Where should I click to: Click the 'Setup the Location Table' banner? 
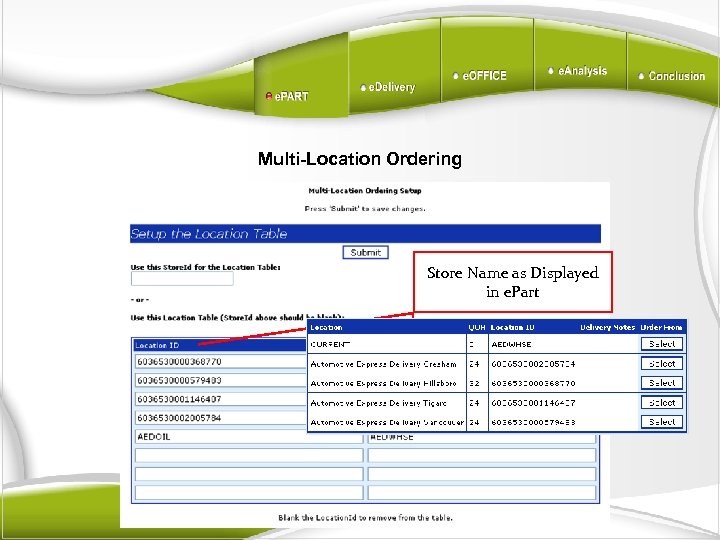366,234
